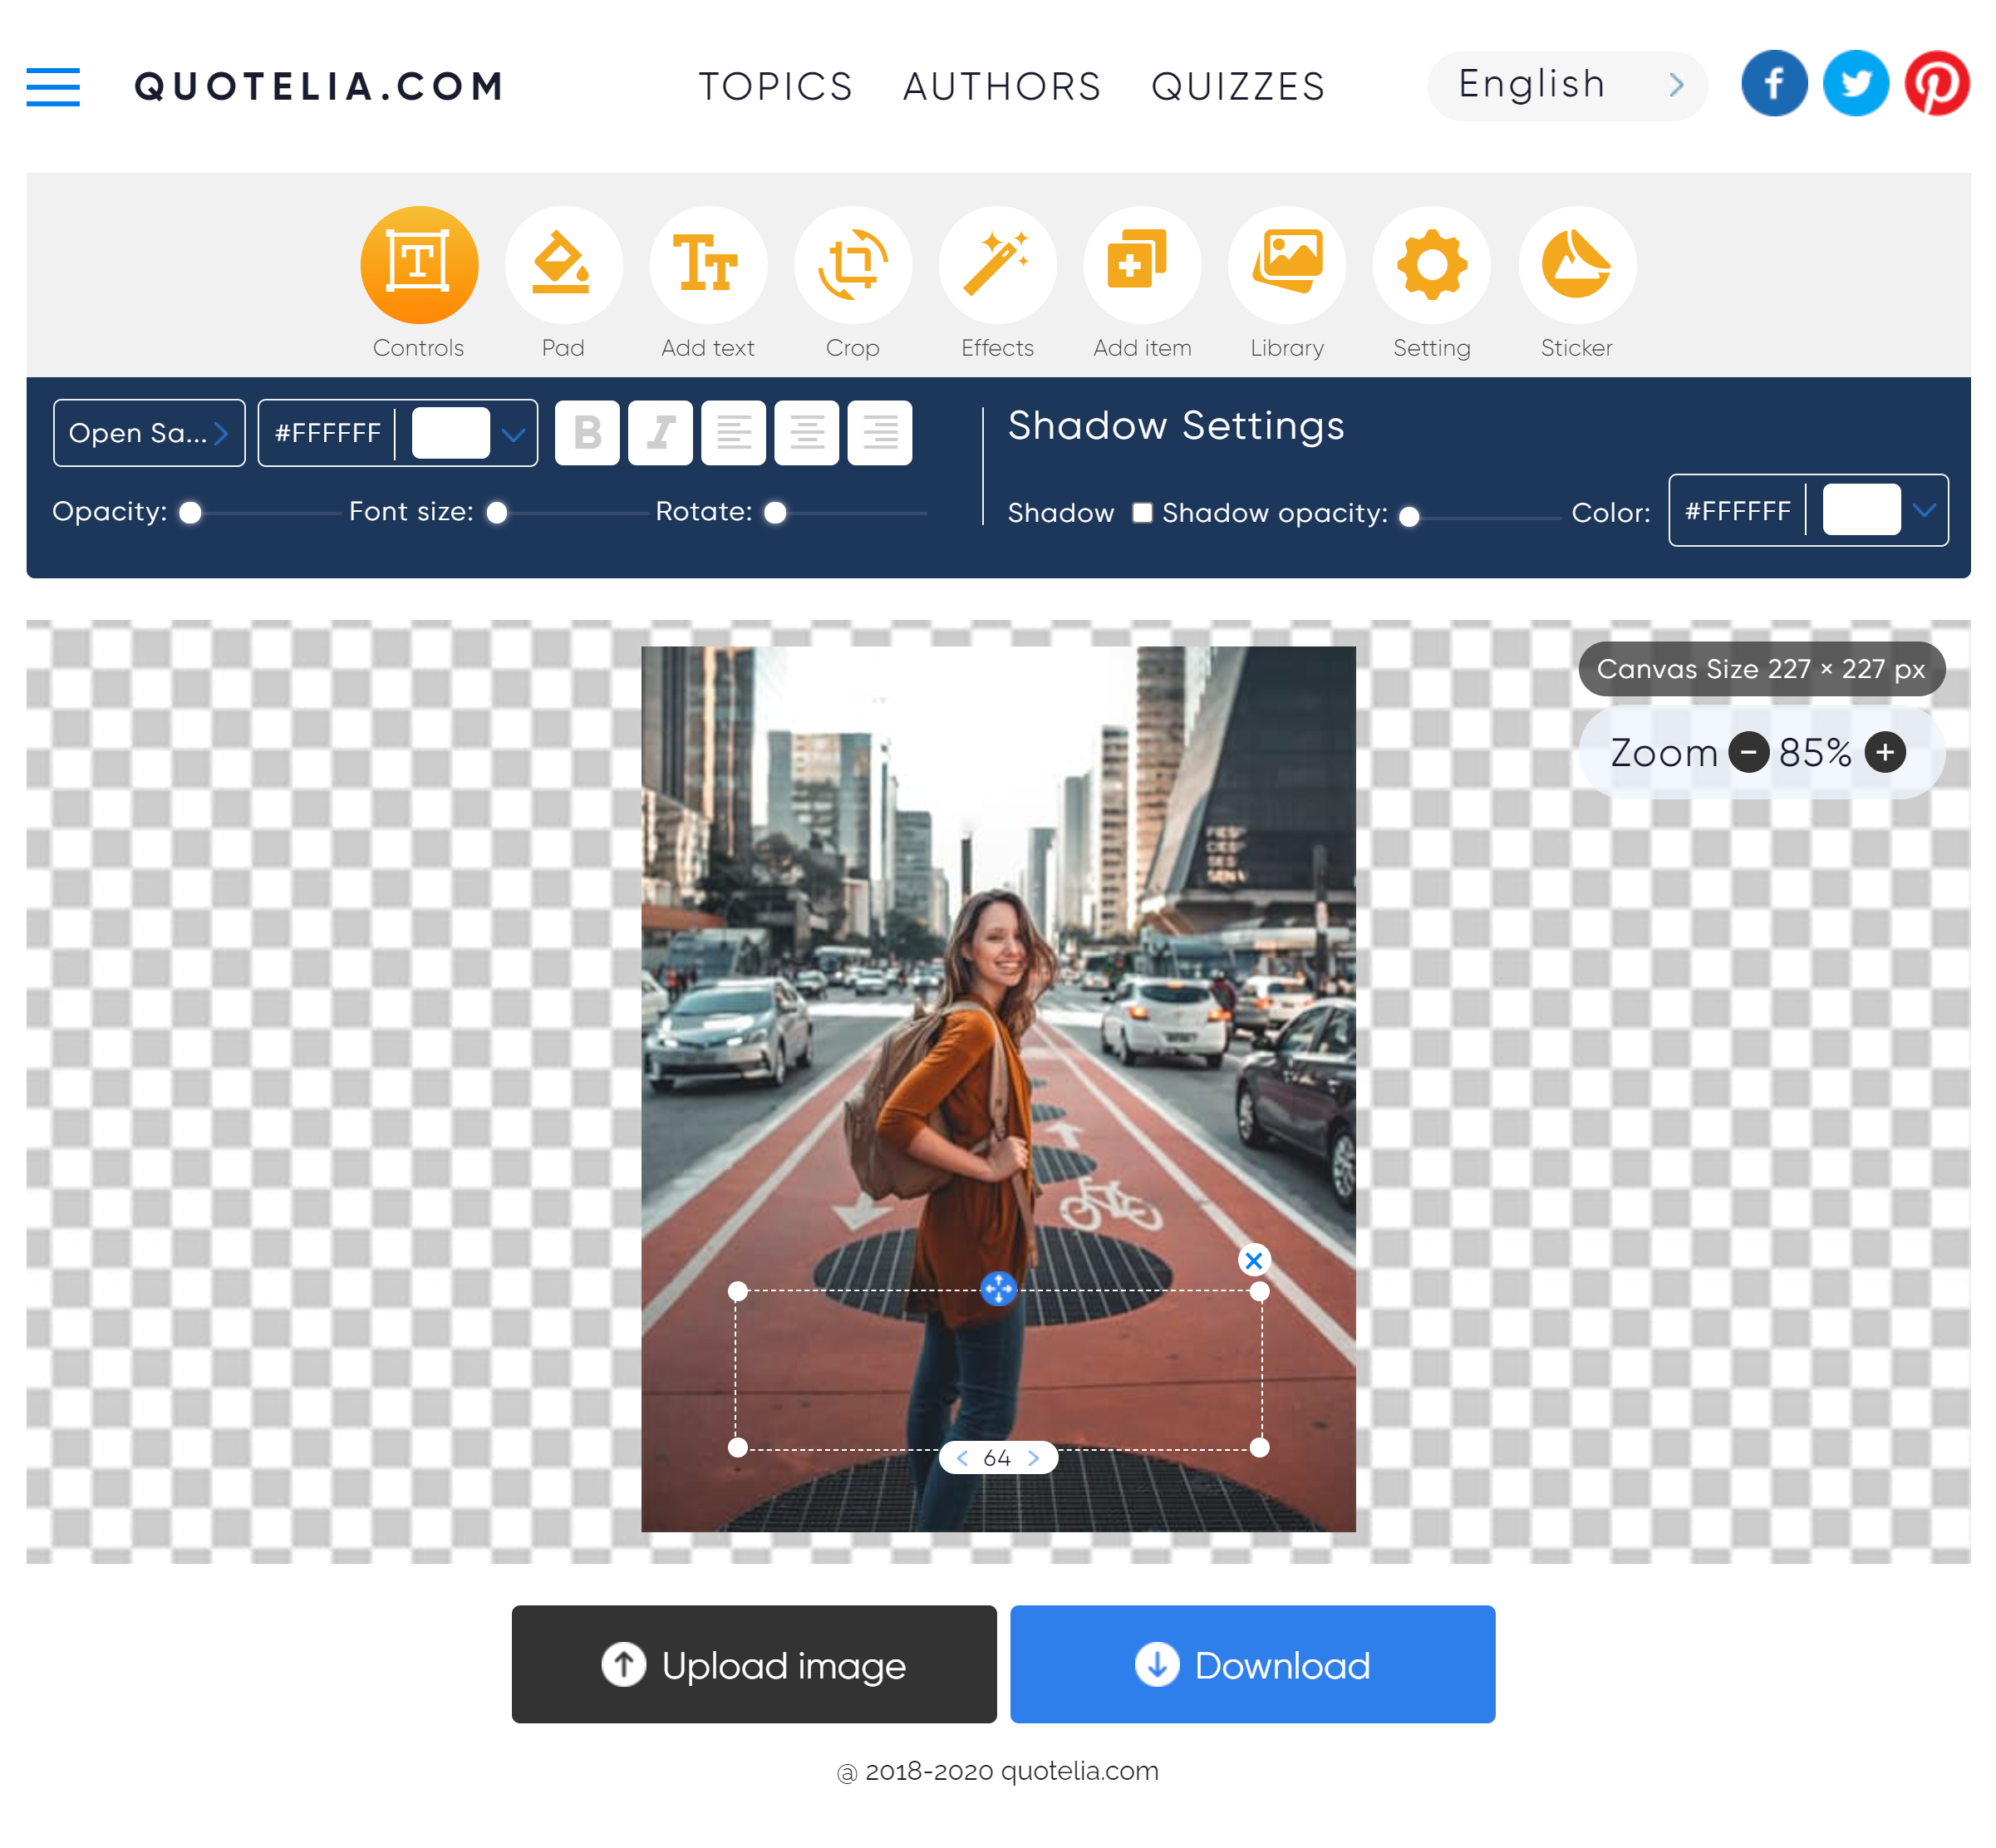This screenshot has height=1848, width=1996.
Task: Click the Shadow opacity slider handle
Action: 1409,516
